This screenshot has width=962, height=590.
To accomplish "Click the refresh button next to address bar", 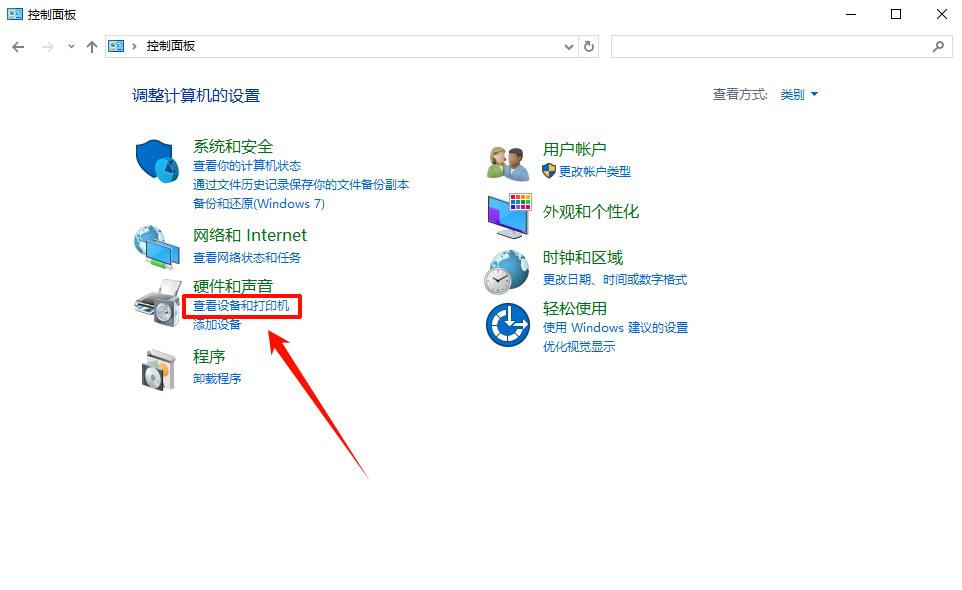I will click(x=588, y=46).
